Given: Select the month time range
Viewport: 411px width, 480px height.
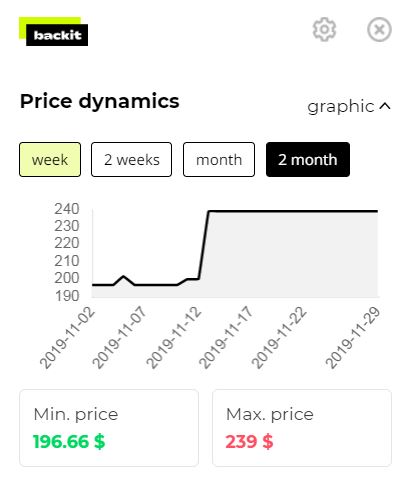Looking at the screenshot, I should tap(219, 160).
